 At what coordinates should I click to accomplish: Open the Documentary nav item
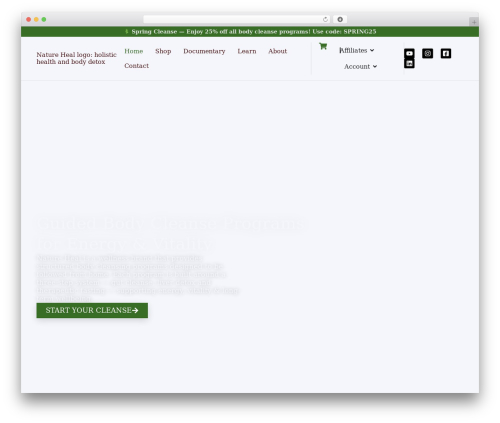point(204,51)
